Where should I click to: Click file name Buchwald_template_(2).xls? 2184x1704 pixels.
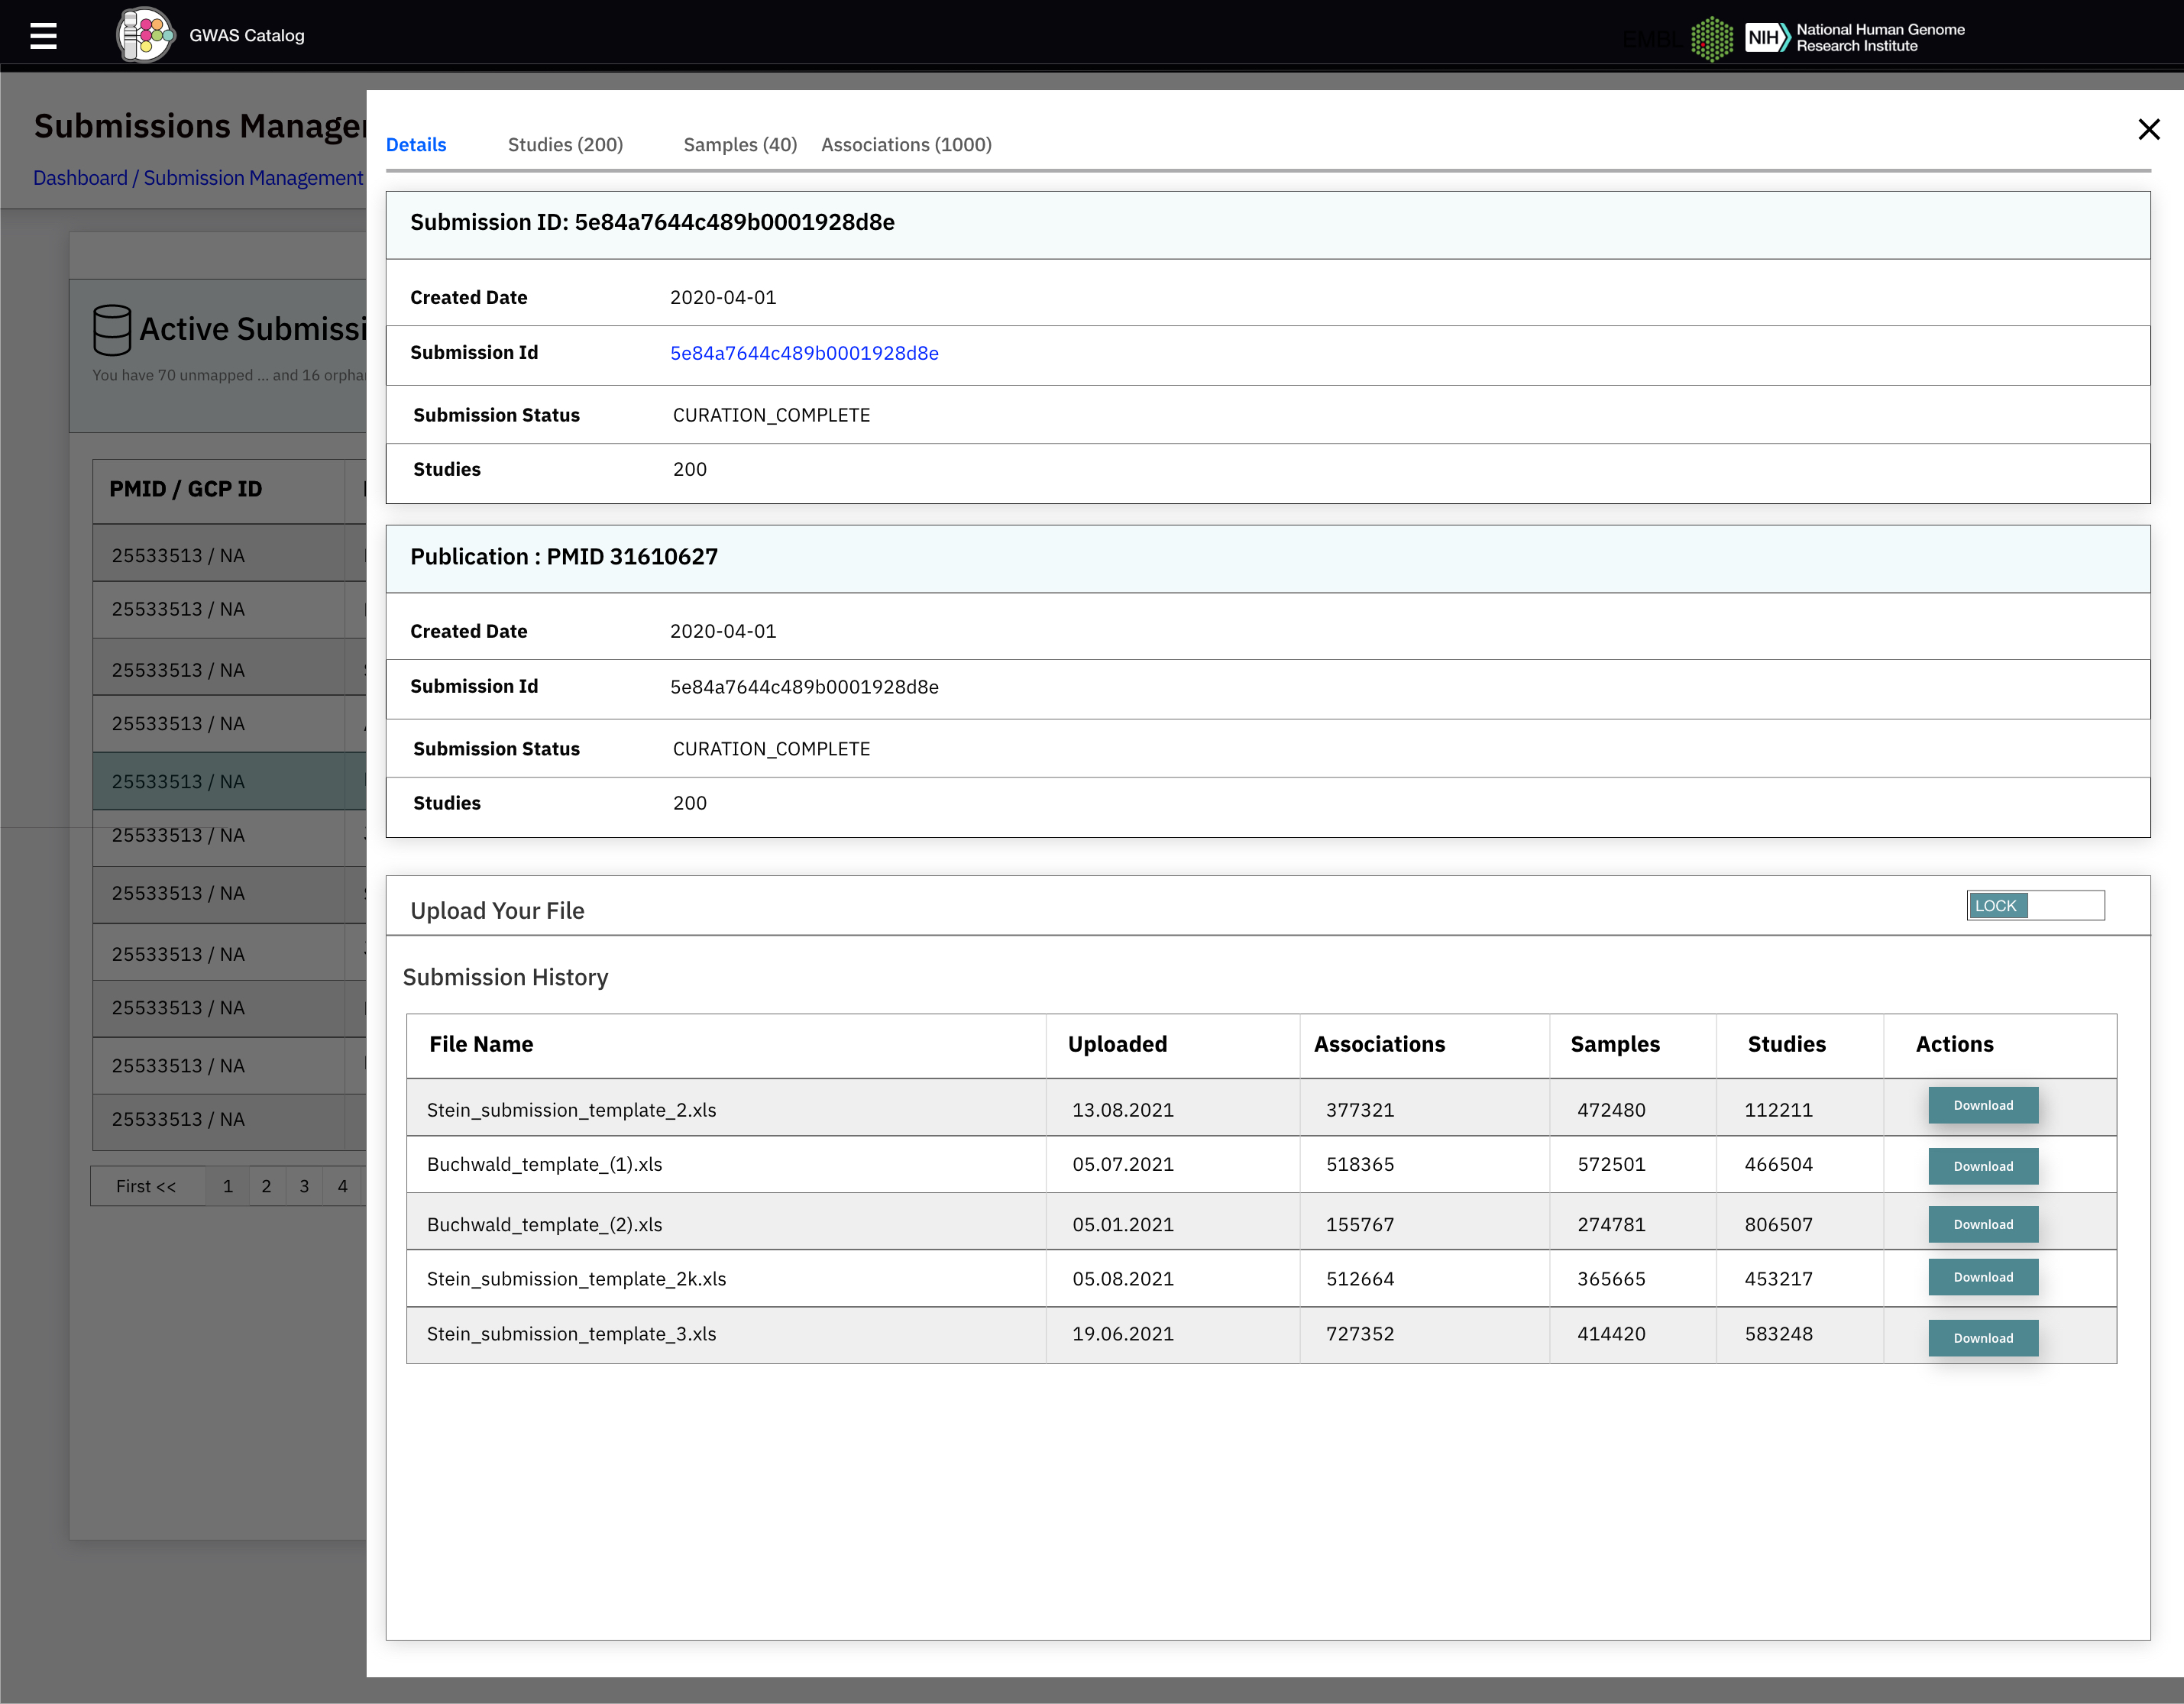[544, 1225]
